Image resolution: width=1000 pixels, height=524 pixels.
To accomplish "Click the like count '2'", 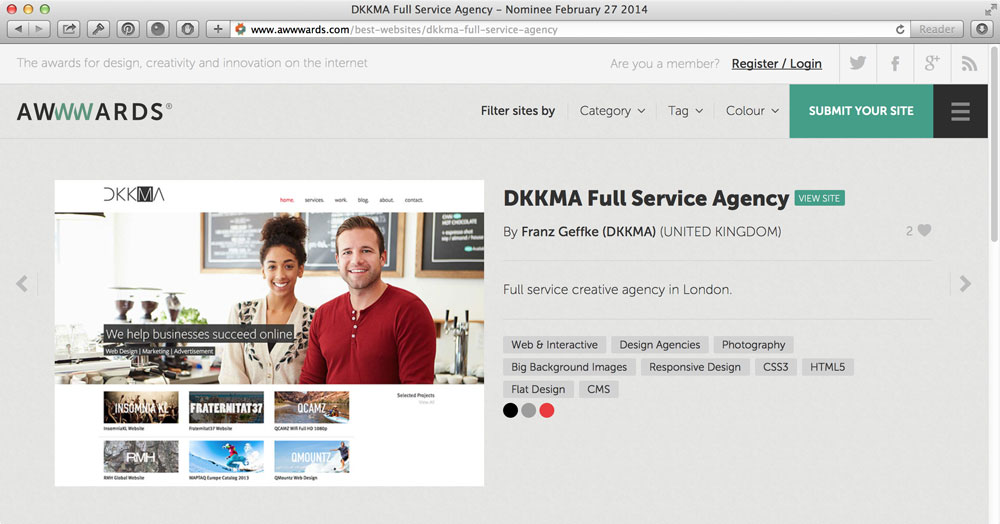I will 909,231.
